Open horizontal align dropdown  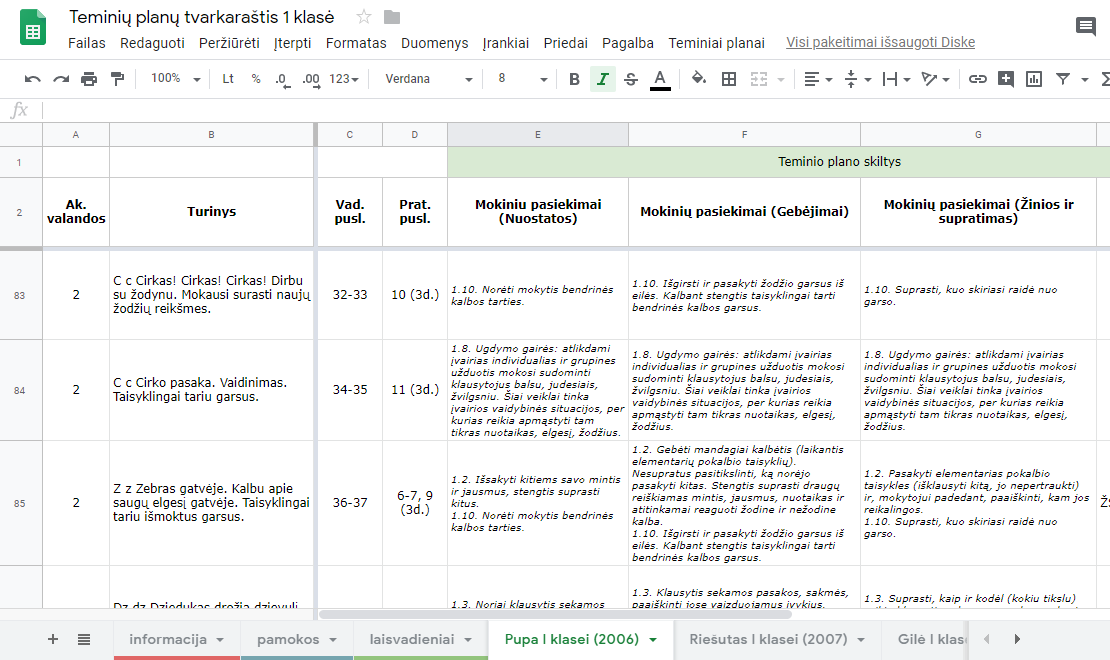coord(818,79)
